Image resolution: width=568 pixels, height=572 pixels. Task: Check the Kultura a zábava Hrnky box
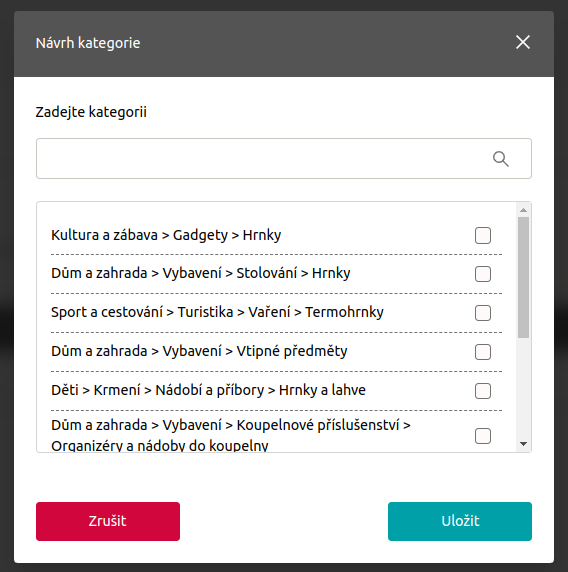tap(483, 235)
